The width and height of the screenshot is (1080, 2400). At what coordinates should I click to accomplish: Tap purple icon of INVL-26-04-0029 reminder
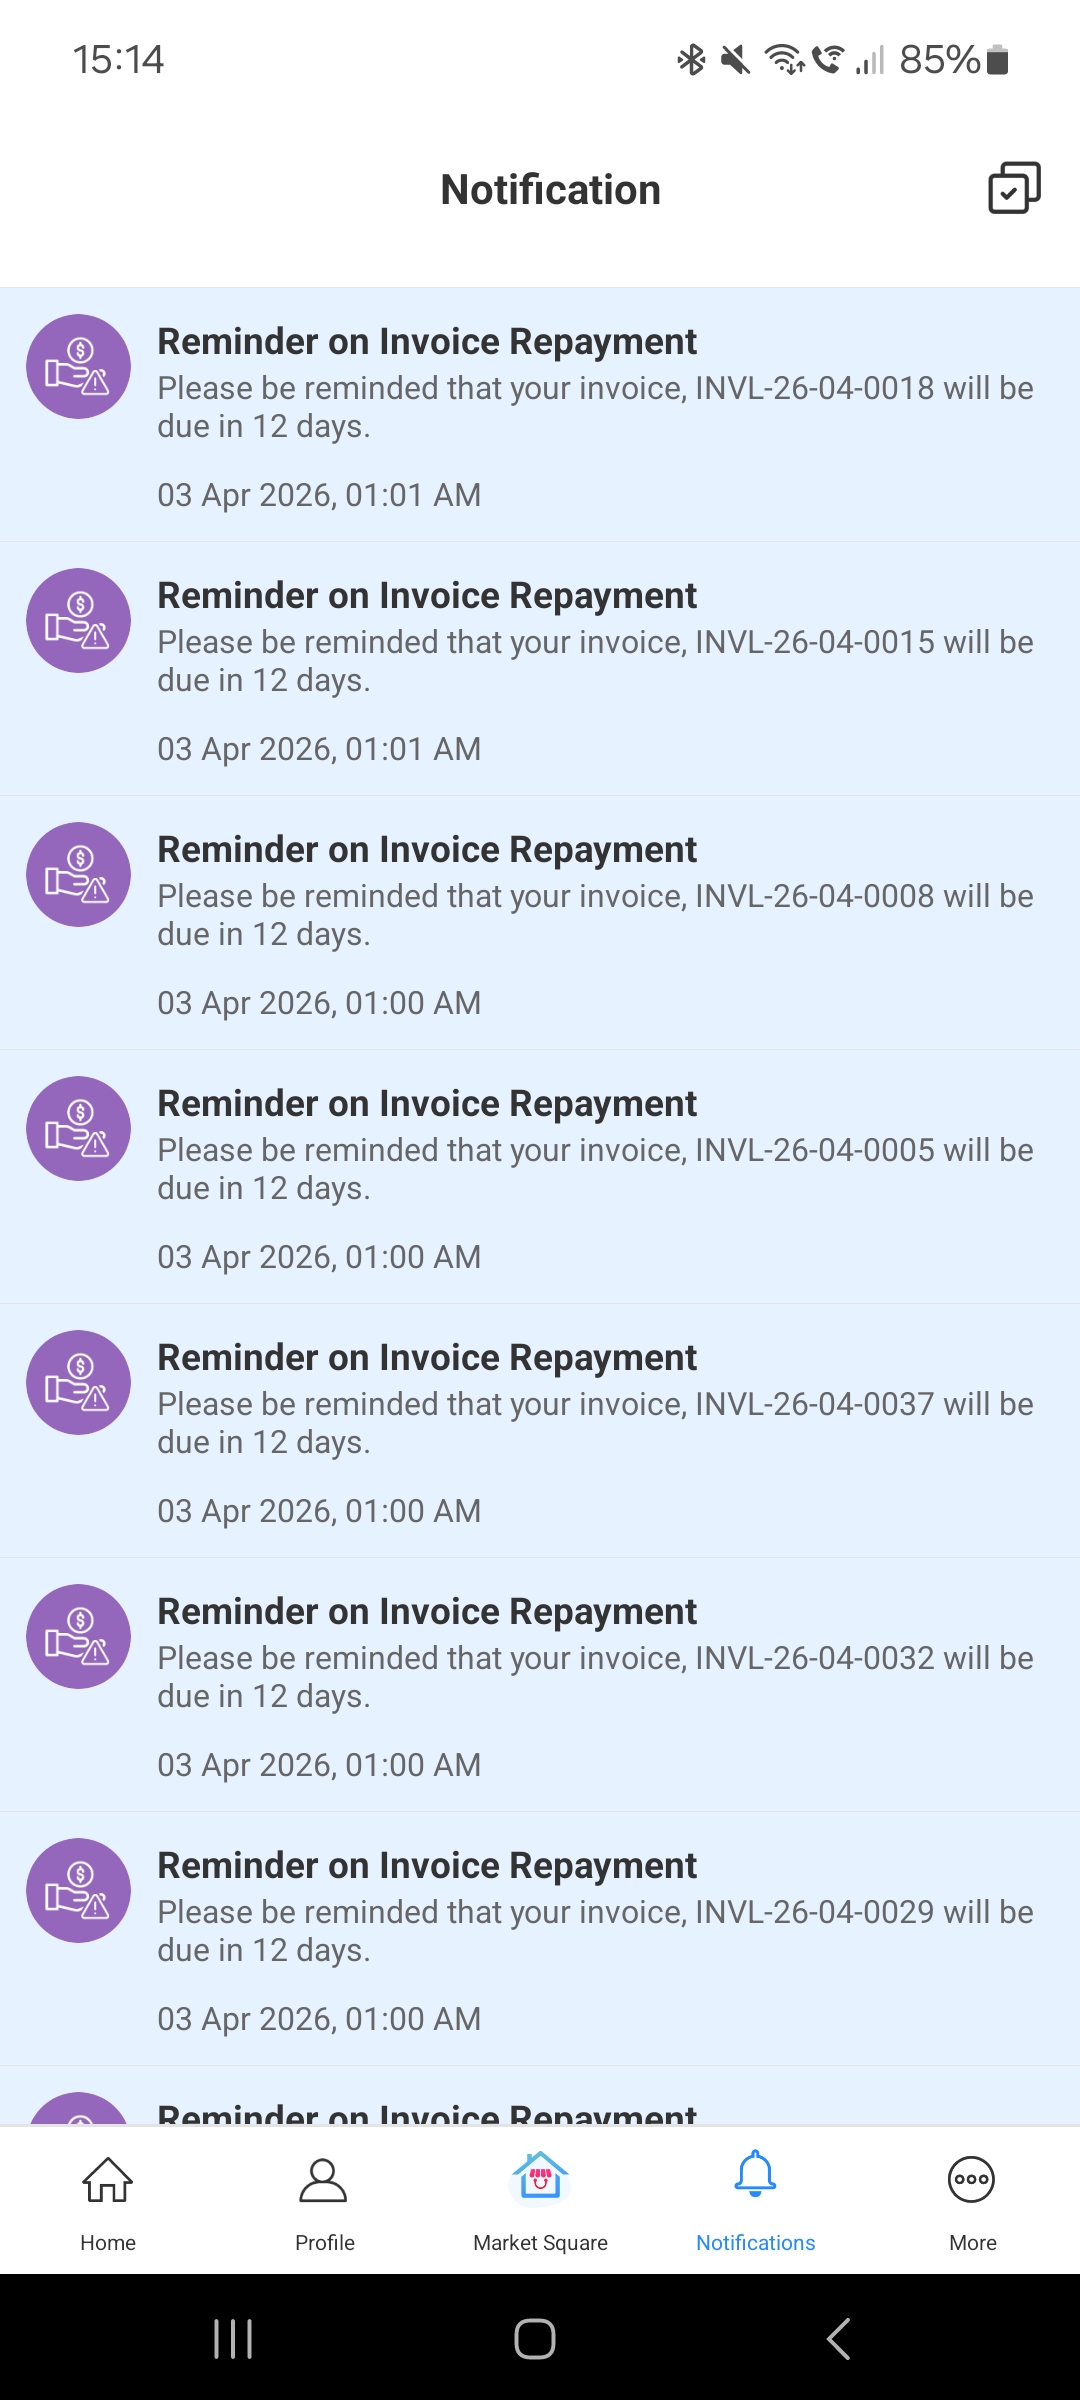pos(78,1891)
